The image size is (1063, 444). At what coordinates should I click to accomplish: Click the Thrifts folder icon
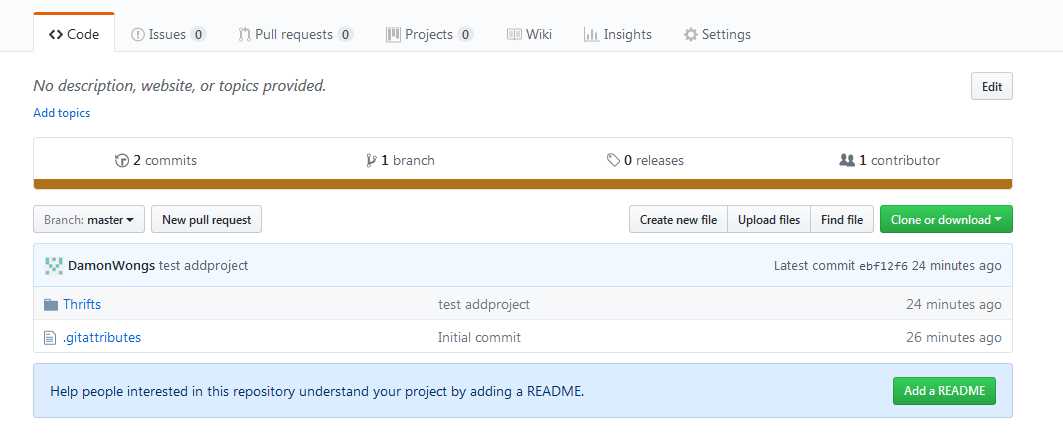(x=51, y=305)
